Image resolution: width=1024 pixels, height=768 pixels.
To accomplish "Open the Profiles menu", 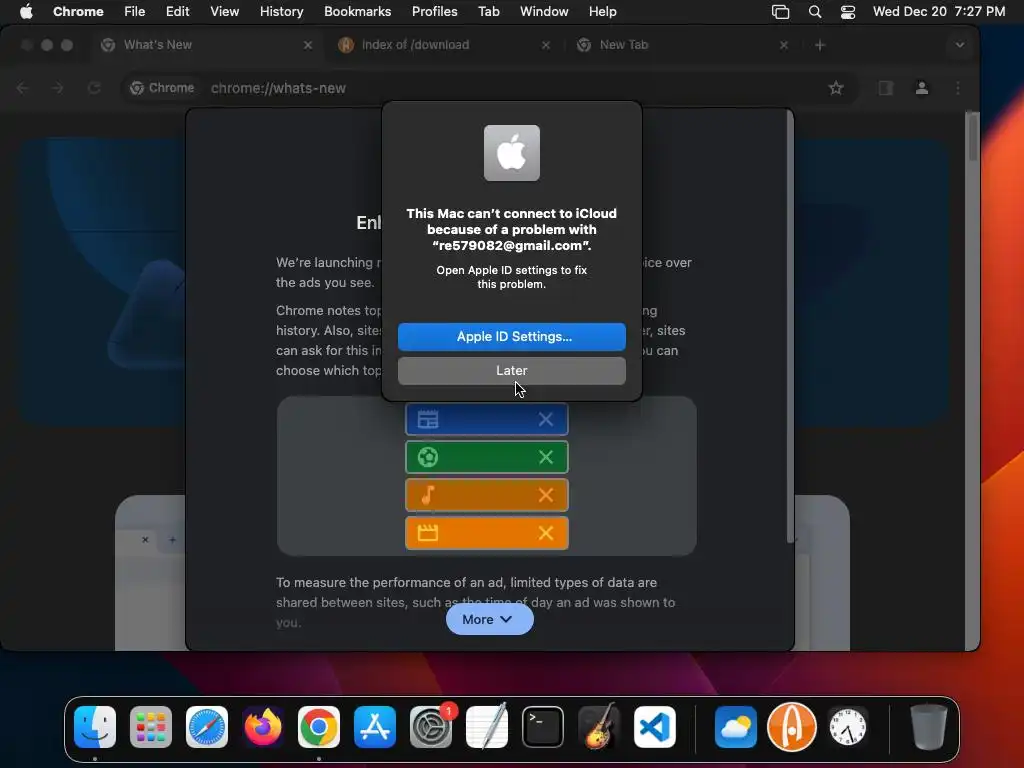I will tap(434, 11).
